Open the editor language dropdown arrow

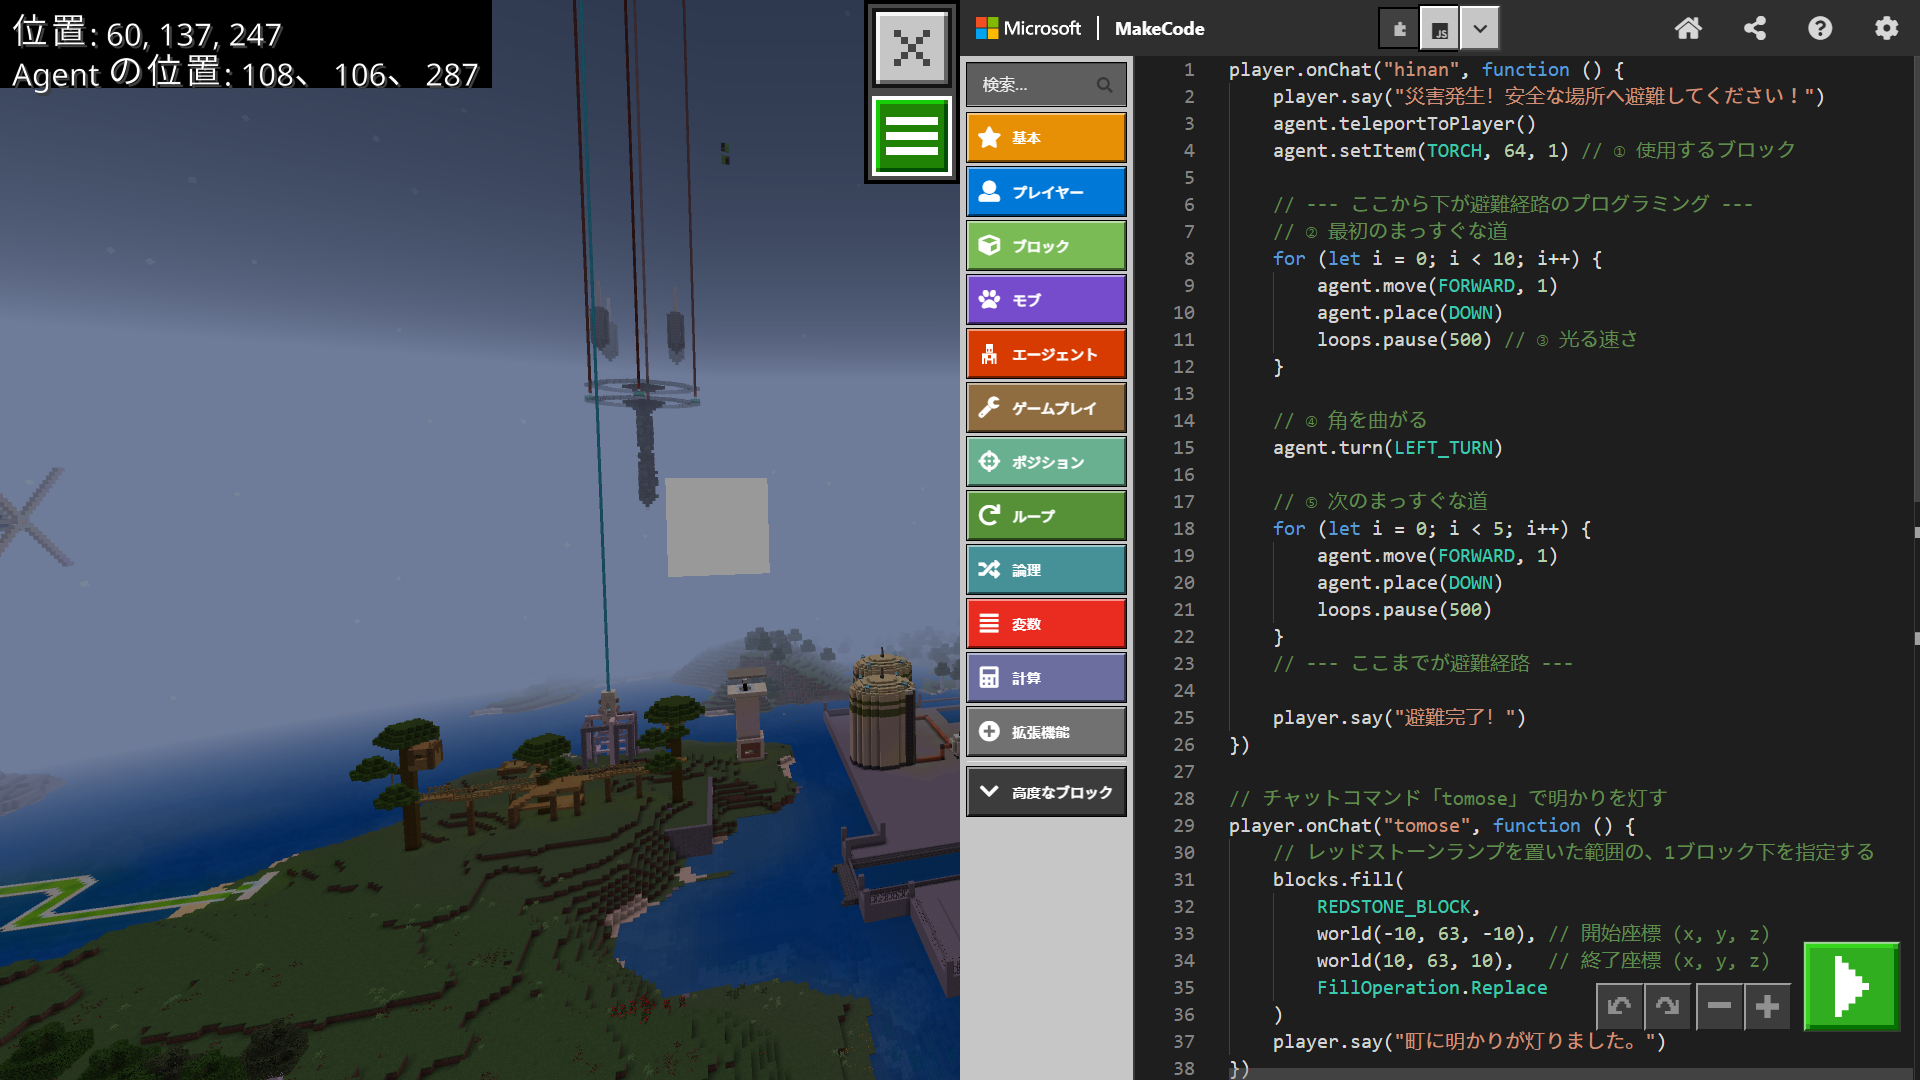1480,28
